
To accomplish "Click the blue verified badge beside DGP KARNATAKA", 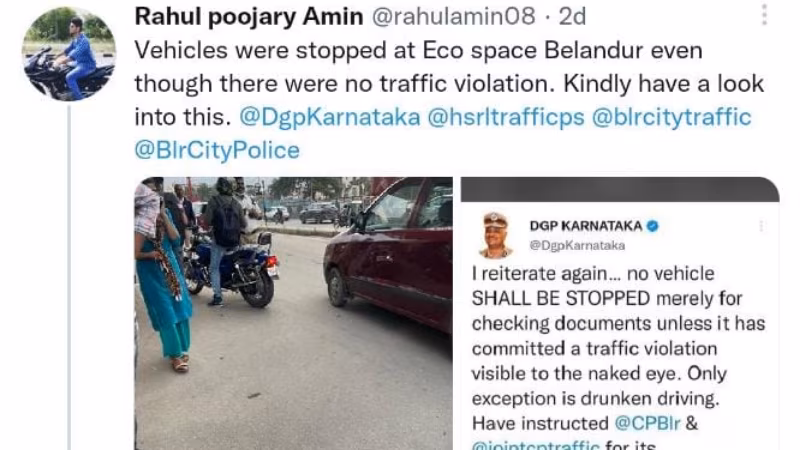I will click(x=653, y=226).
